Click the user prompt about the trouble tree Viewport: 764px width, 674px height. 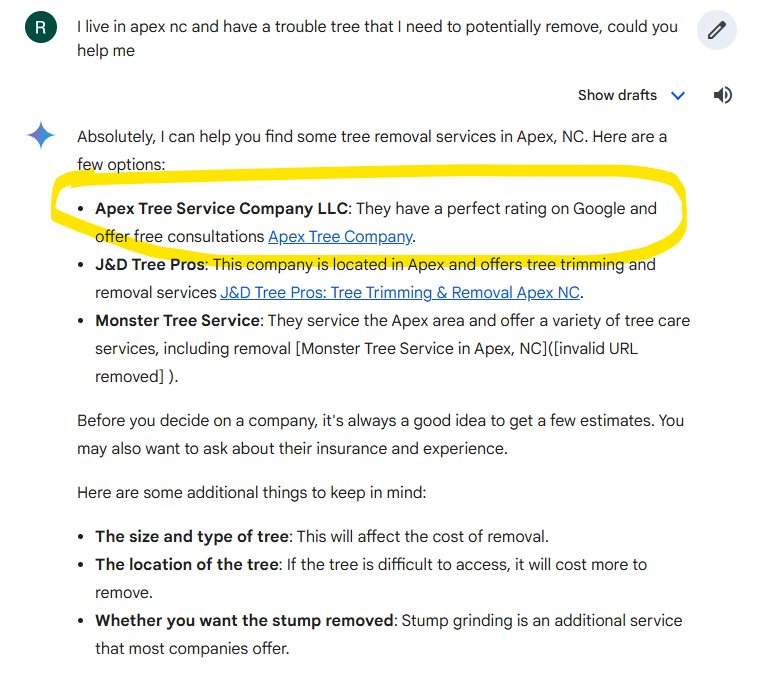click(x=377, y=38)
